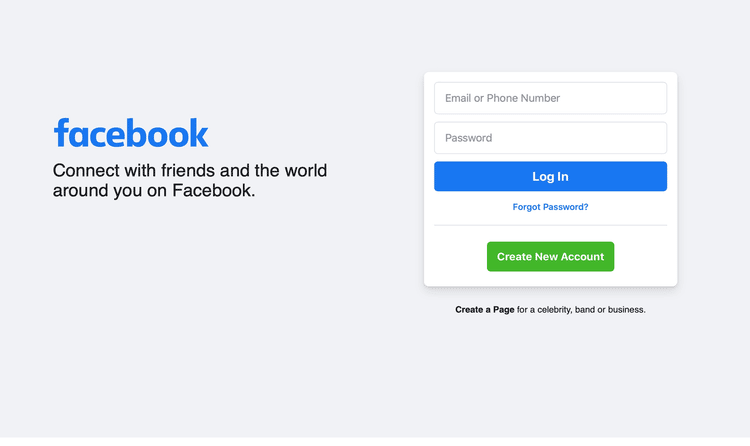Click the 'Log In' label text
The image size is (750, 446).
[550, 177]
